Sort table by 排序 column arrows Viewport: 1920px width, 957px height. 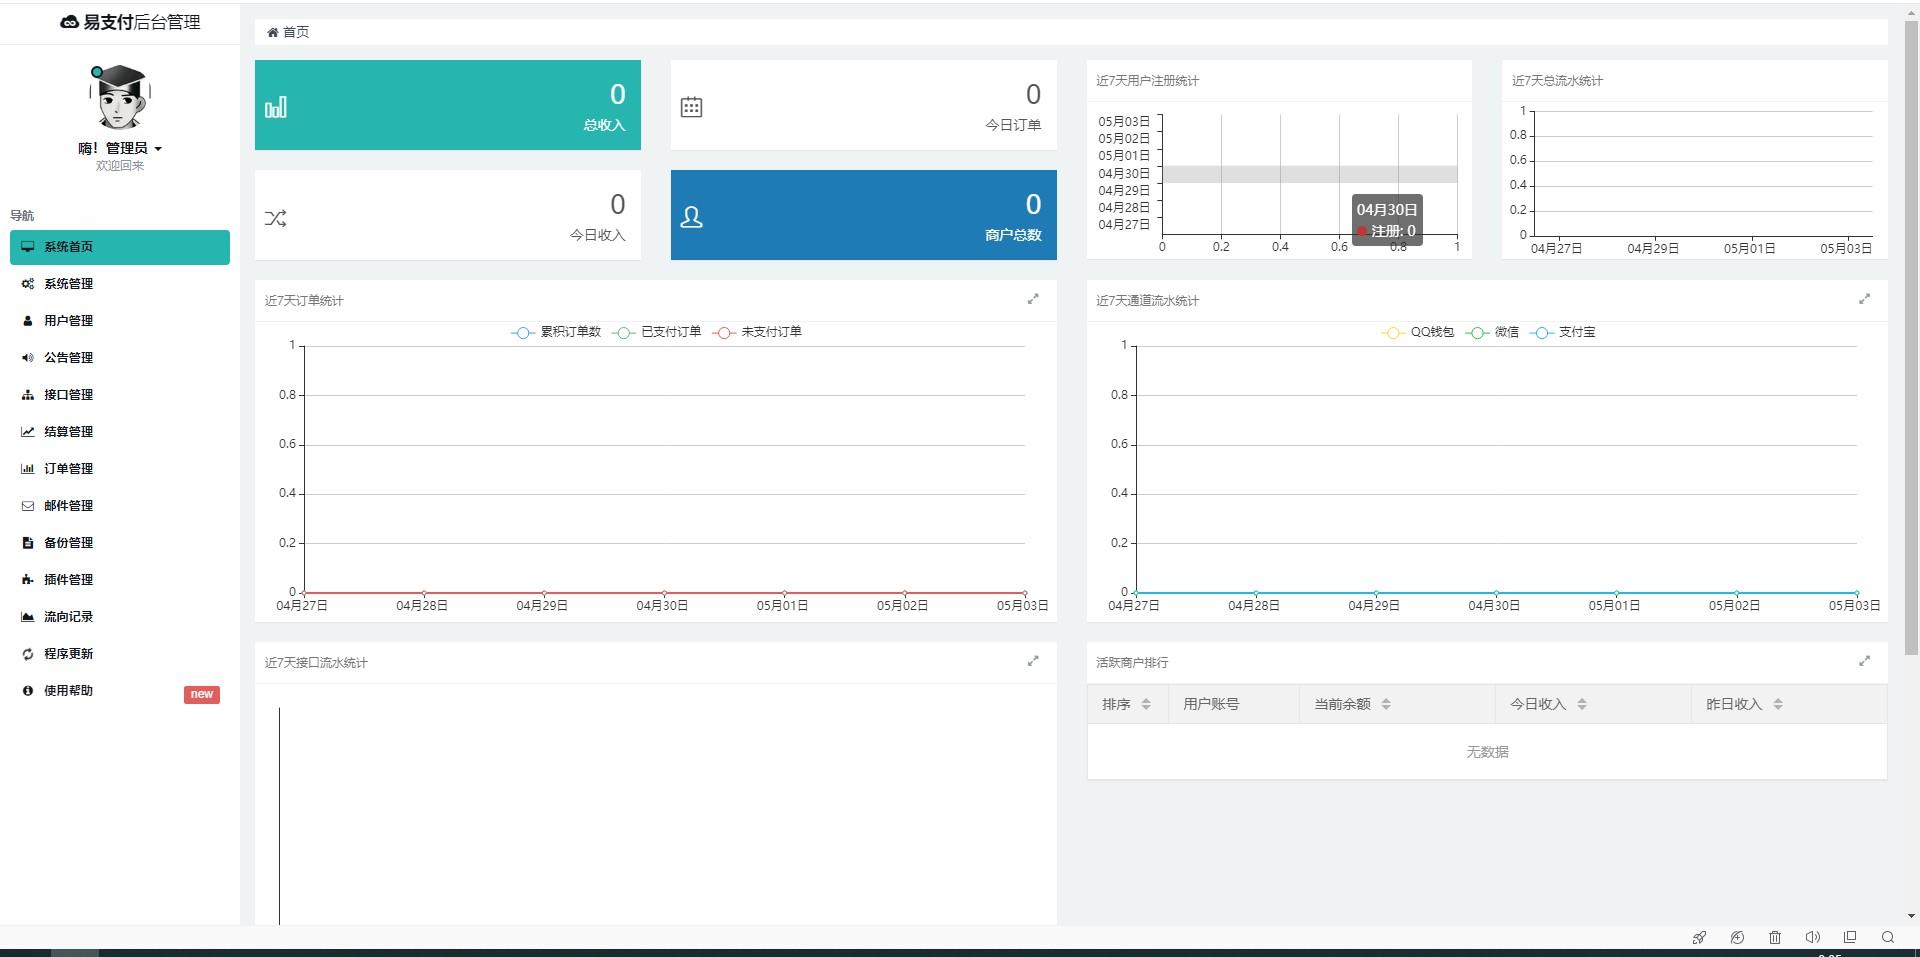pos(1146,704)
